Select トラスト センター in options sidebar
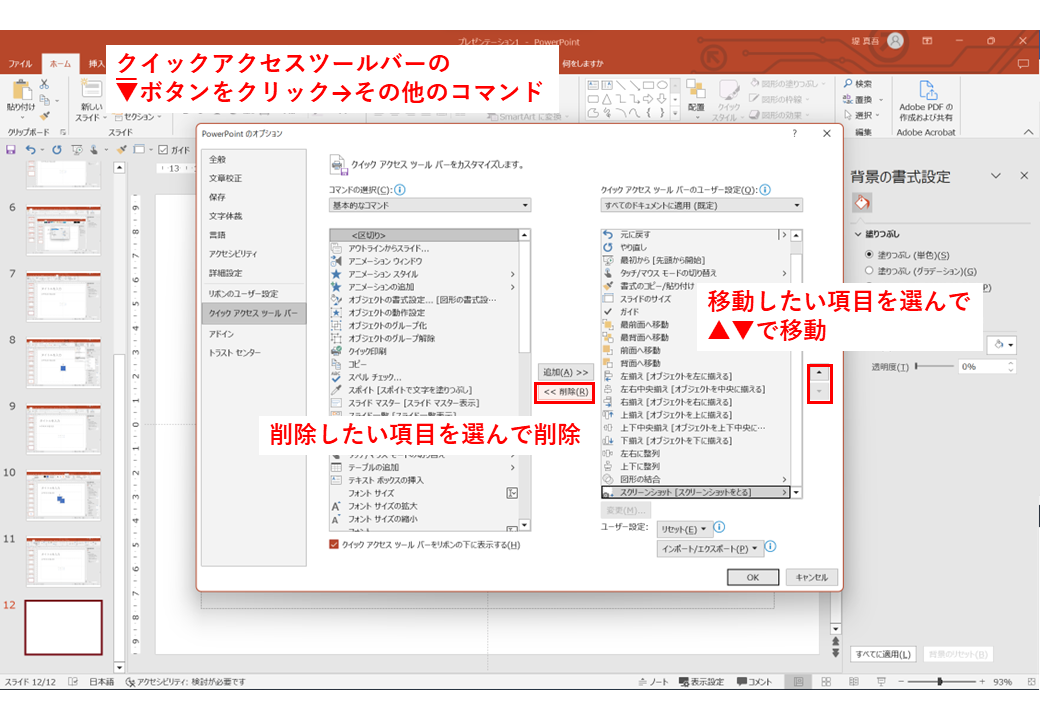 pyautogui.click(x=253, y=353)
